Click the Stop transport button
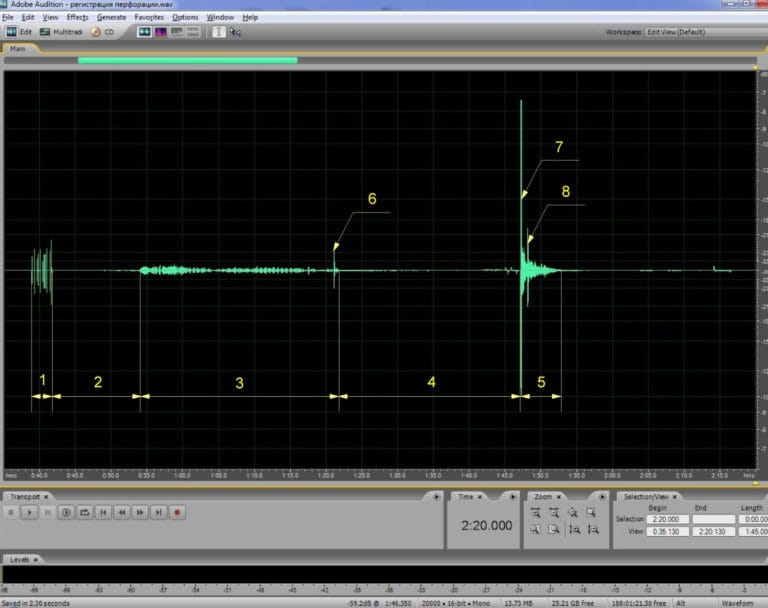 click(x=11, y=512)
